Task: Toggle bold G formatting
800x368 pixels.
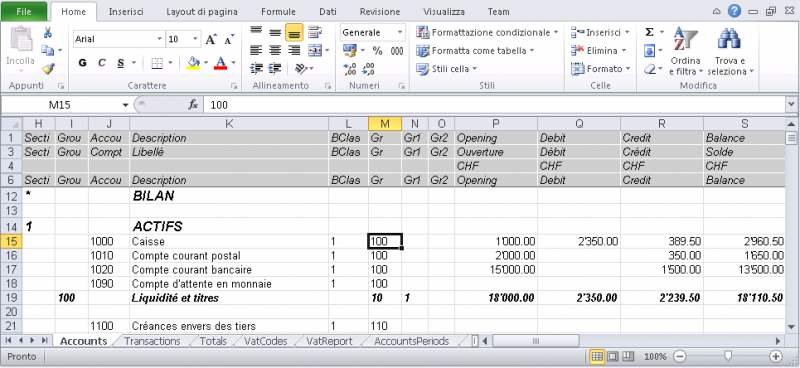Action: pos(83,63)
